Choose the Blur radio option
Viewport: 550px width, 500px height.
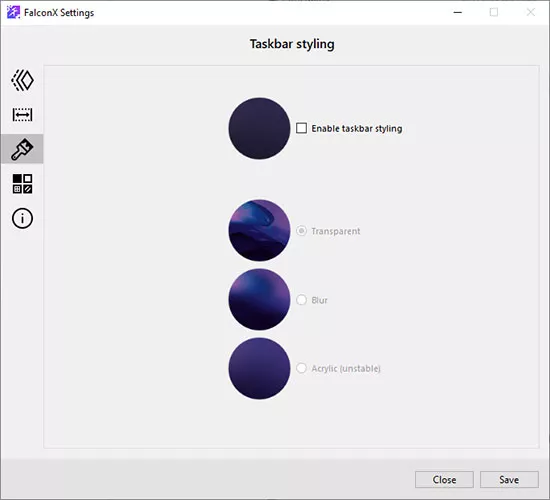[301, 300]
